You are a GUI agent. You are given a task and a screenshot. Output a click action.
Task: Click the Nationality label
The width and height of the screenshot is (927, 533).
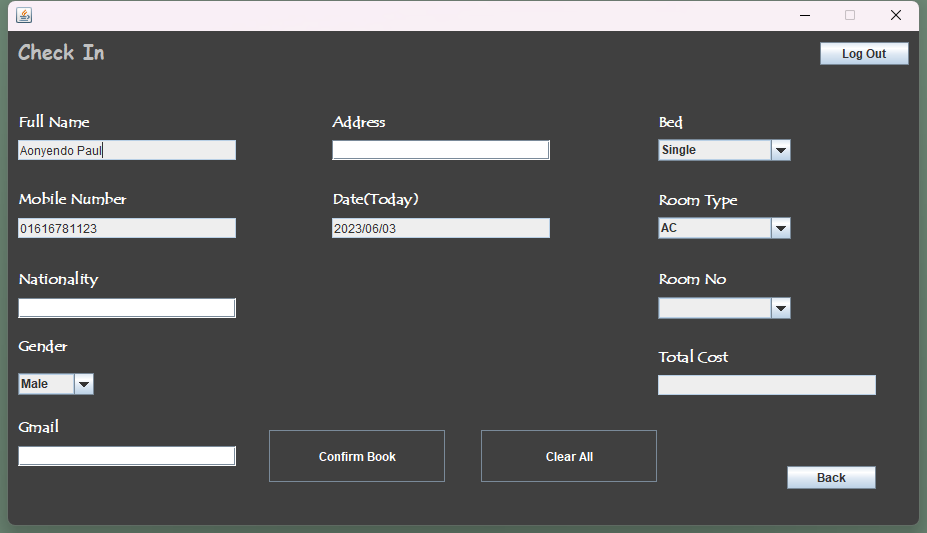[58, 279]
